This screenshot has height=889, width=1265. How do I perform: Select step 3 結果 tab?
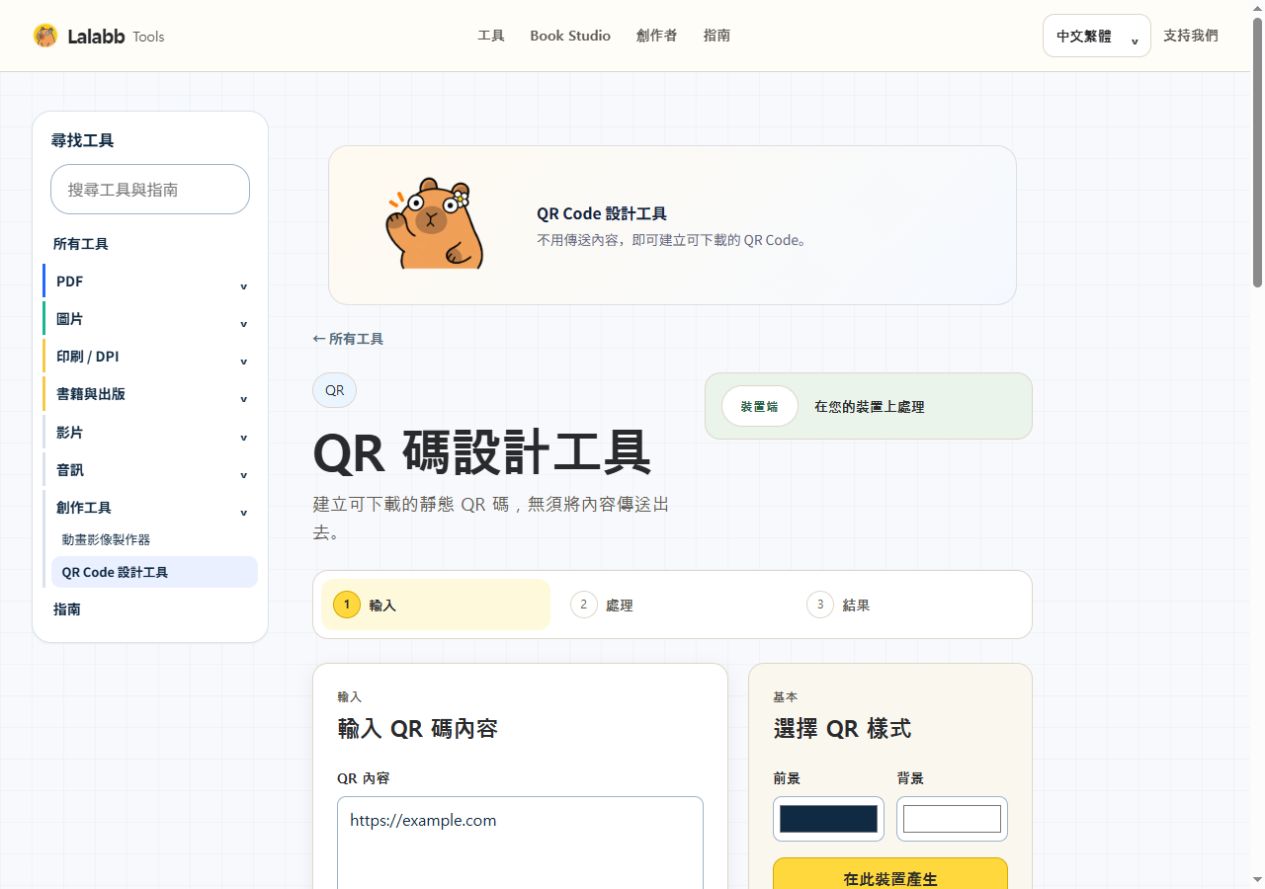(x=909, y=605)
